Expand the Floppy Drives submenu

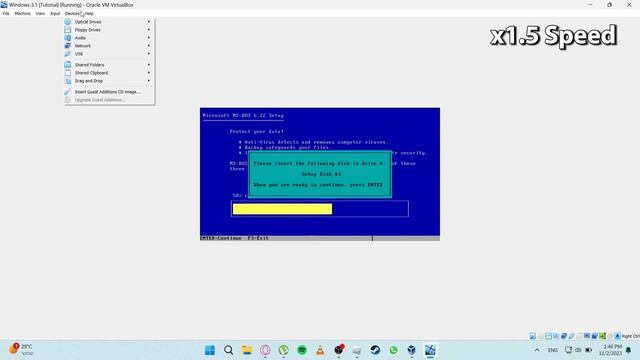click(x=109, y=30)
